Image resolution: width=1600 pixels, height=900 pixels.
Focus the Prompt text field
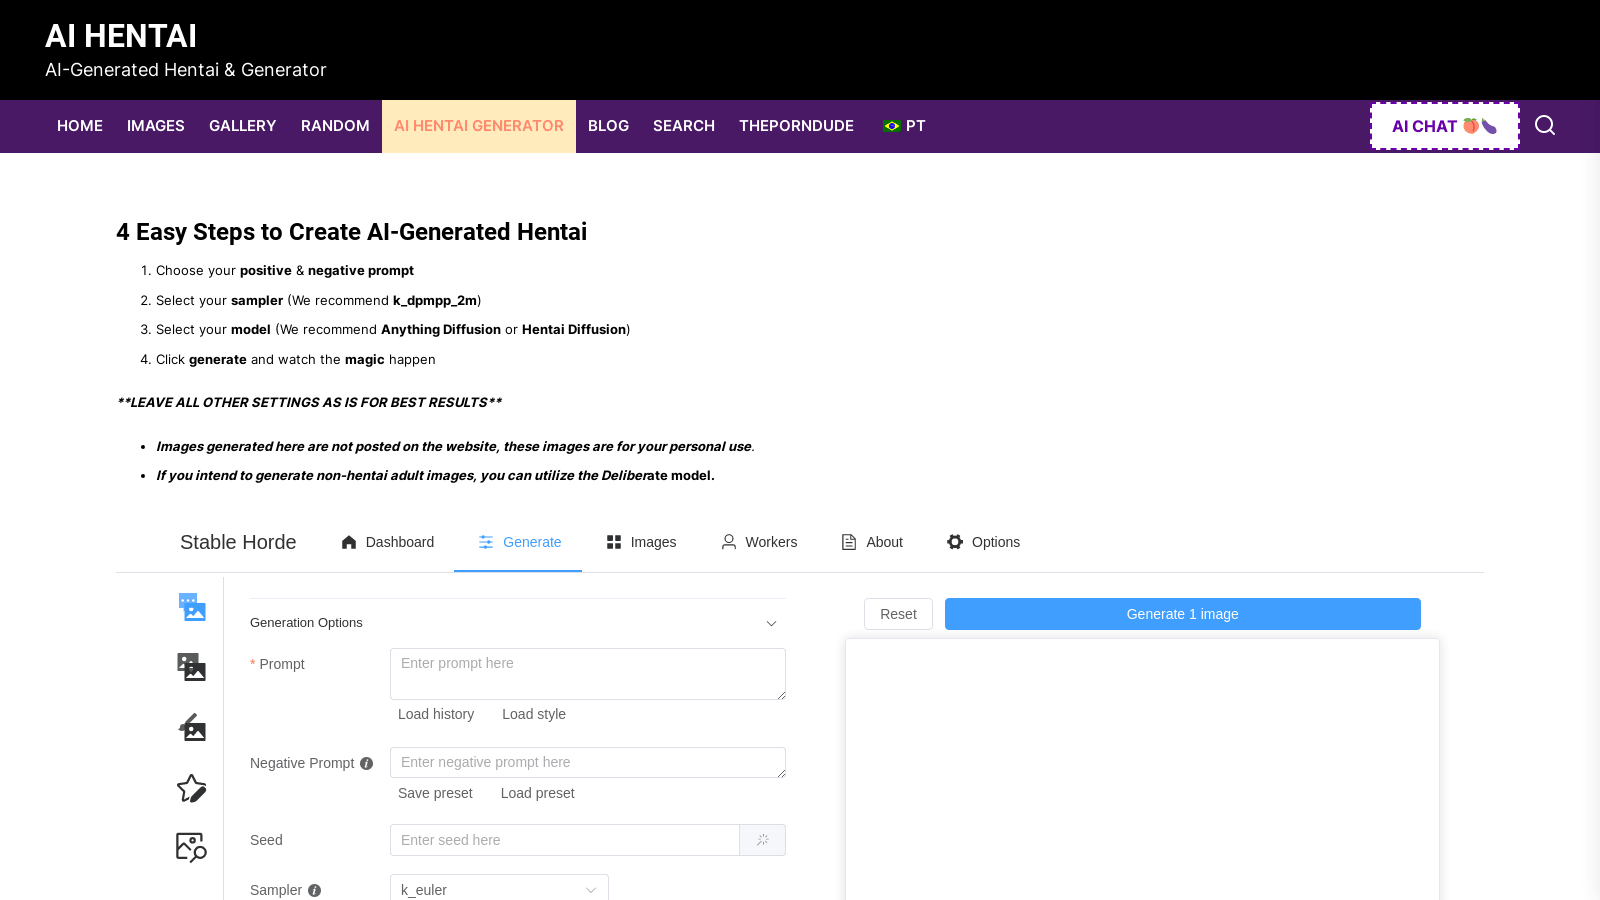tap(588, 674)
